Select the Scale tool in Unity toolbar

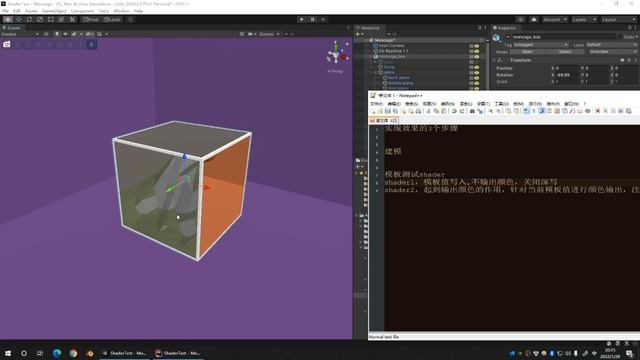(x=40, y=20)
